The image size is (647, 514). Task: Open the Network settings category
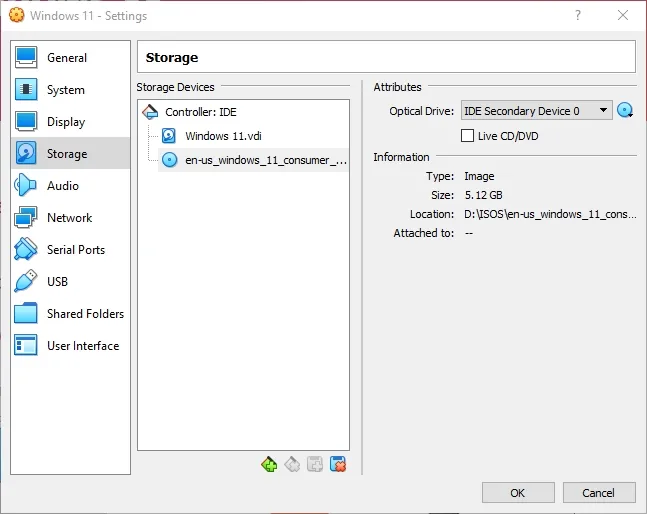pyautogui.click(x=71, y=217)
